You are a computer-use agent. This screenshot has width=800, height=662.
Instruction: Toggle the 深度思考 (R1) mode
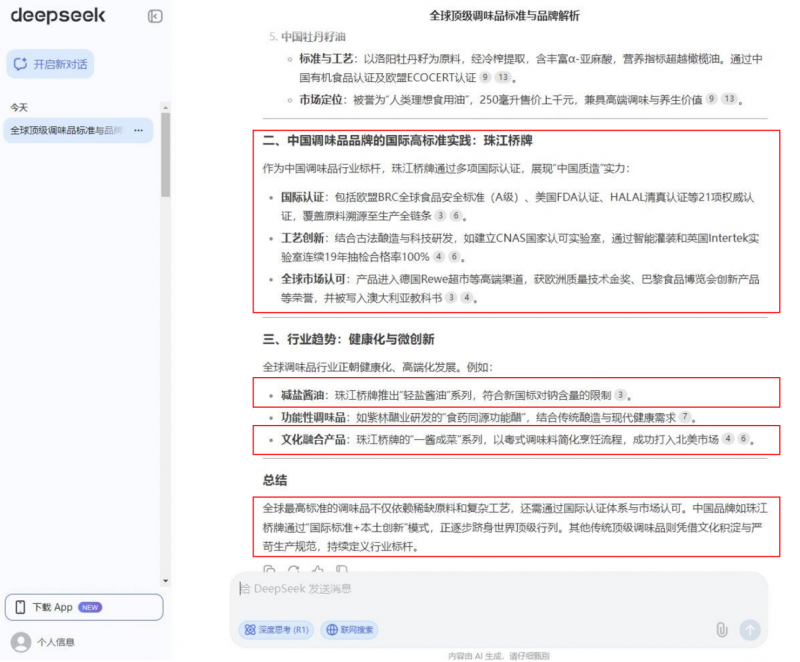pyautogui.click(x=277, y=630)
